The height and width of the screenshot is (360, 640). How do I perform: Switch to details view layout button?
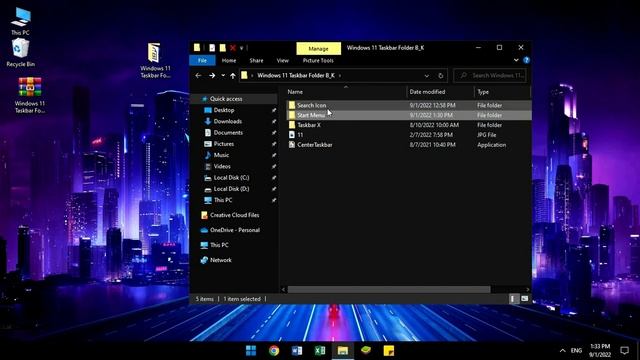(513, 299)
